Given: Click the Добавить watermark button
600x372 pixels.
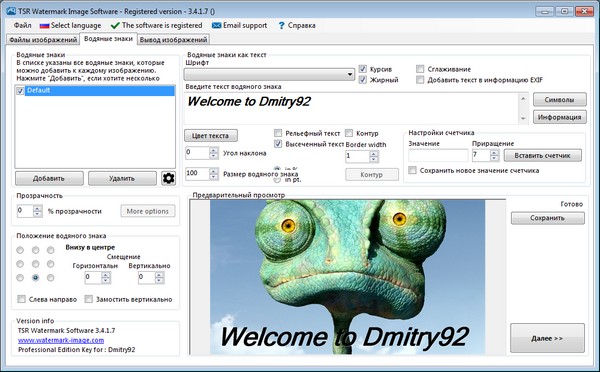Looking at the screenshot, I should coord(49,178).
